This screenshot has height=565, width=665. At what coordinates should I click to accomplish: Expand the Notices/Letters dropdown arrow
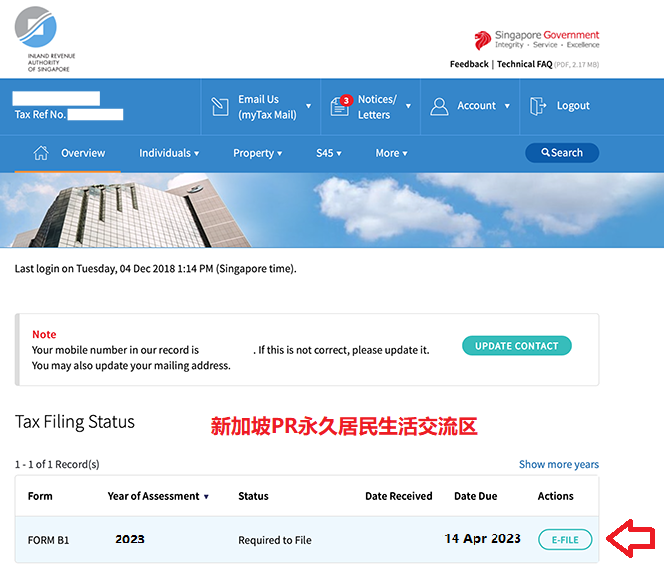[408, 106]
